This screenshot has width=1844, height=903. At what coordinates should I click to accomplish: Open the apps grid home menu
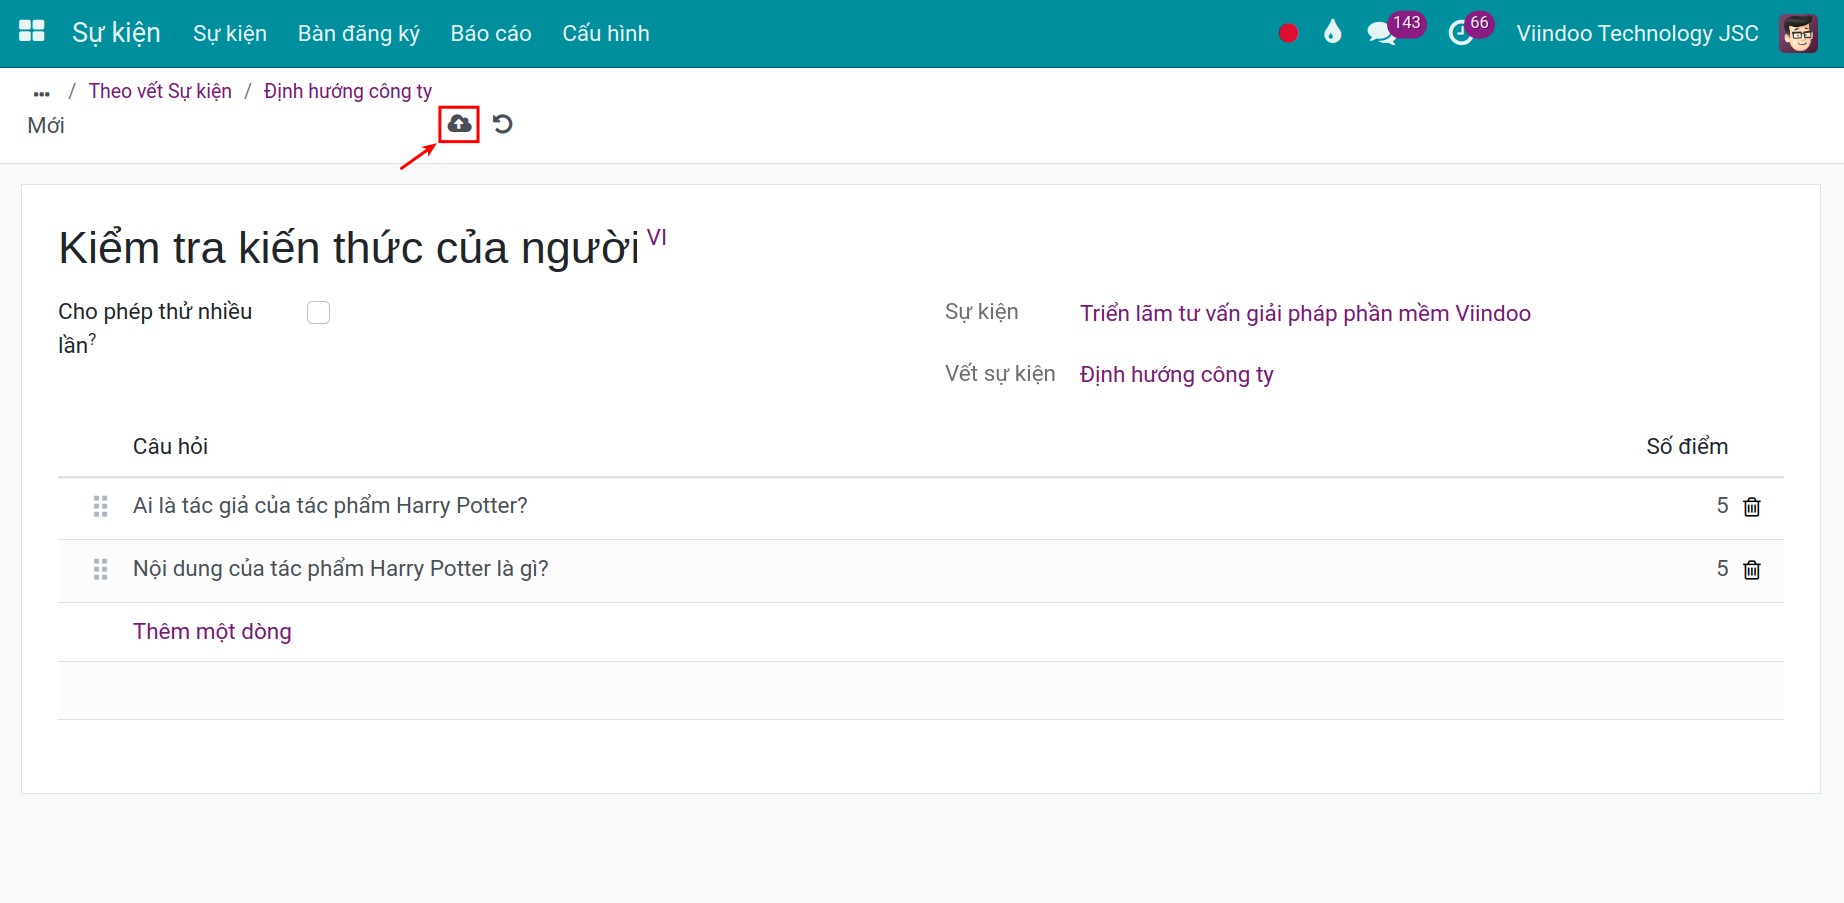32,32
